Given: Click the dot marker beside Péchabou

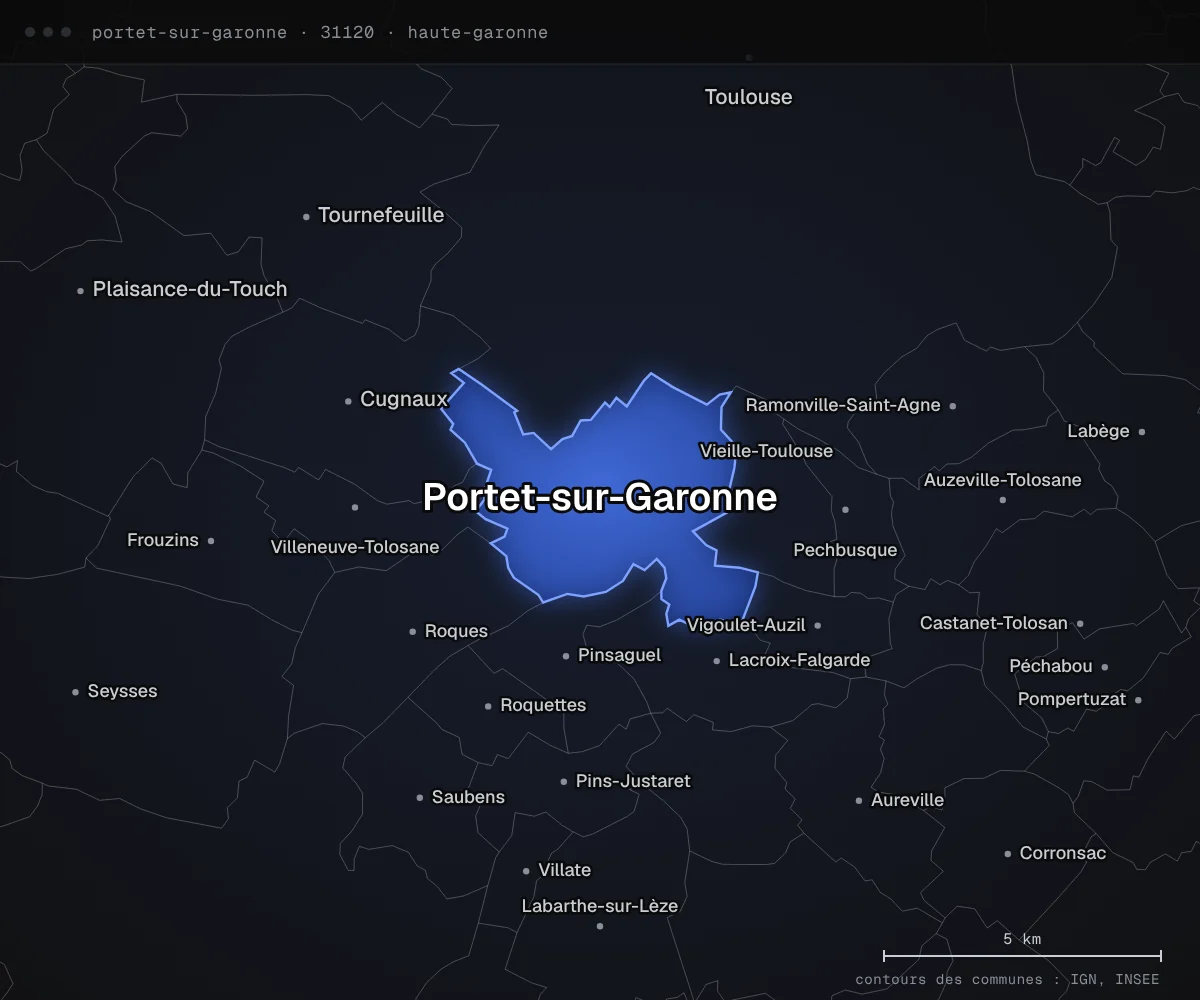Looking at the screenshot, I should click(x=1105, y=667).
